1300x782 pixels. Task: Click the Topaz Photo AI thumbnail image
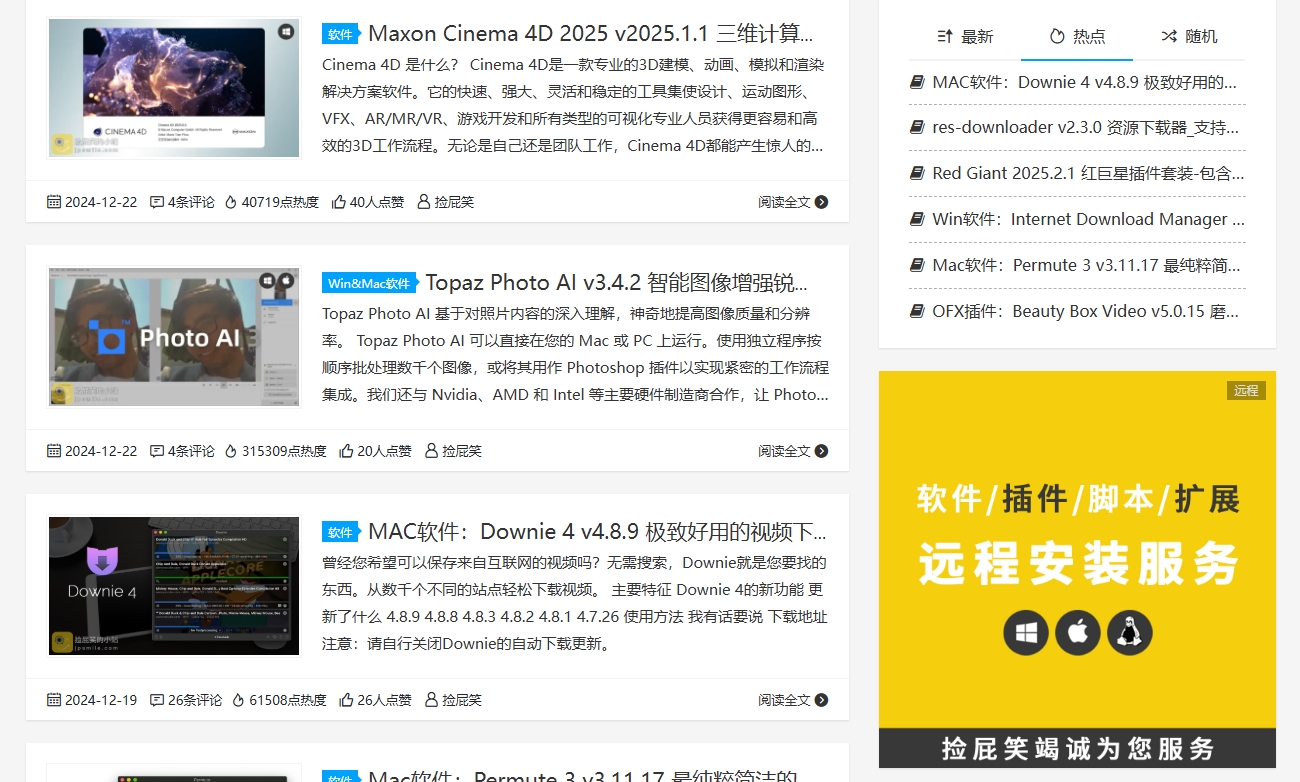(x=174, y=337)
